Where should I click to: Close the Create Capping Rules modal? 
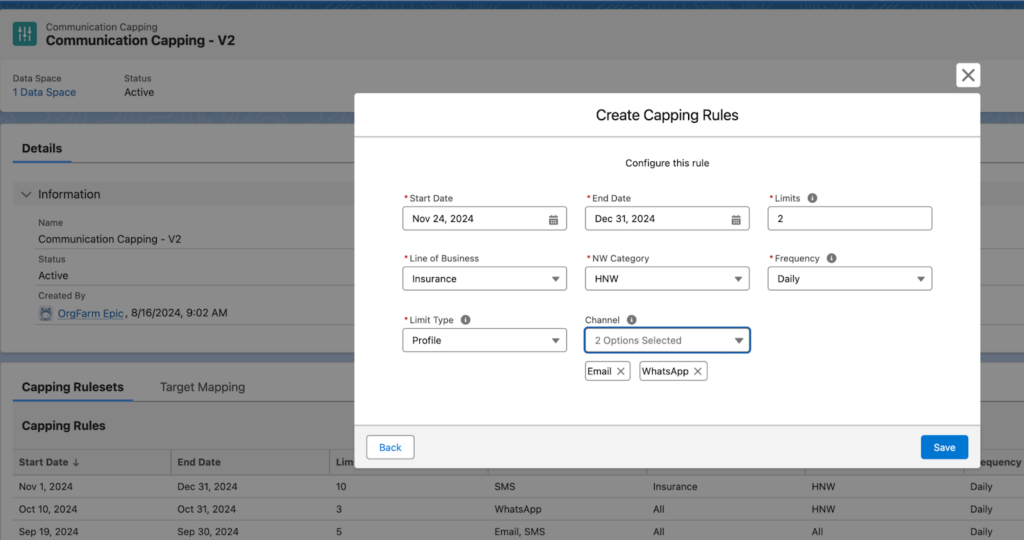(967, 75)
